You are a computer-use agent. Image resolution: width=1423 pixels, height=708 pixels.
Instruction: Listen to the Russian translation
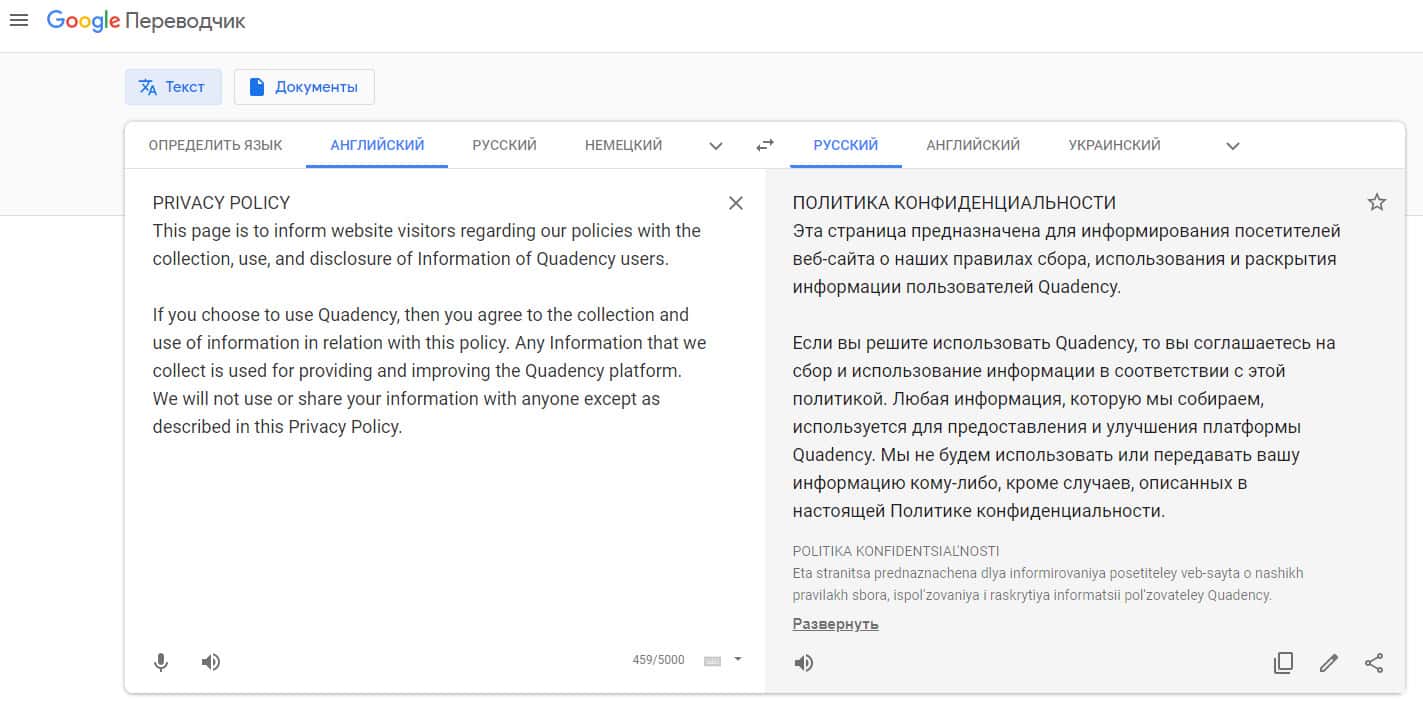point(804,663)
